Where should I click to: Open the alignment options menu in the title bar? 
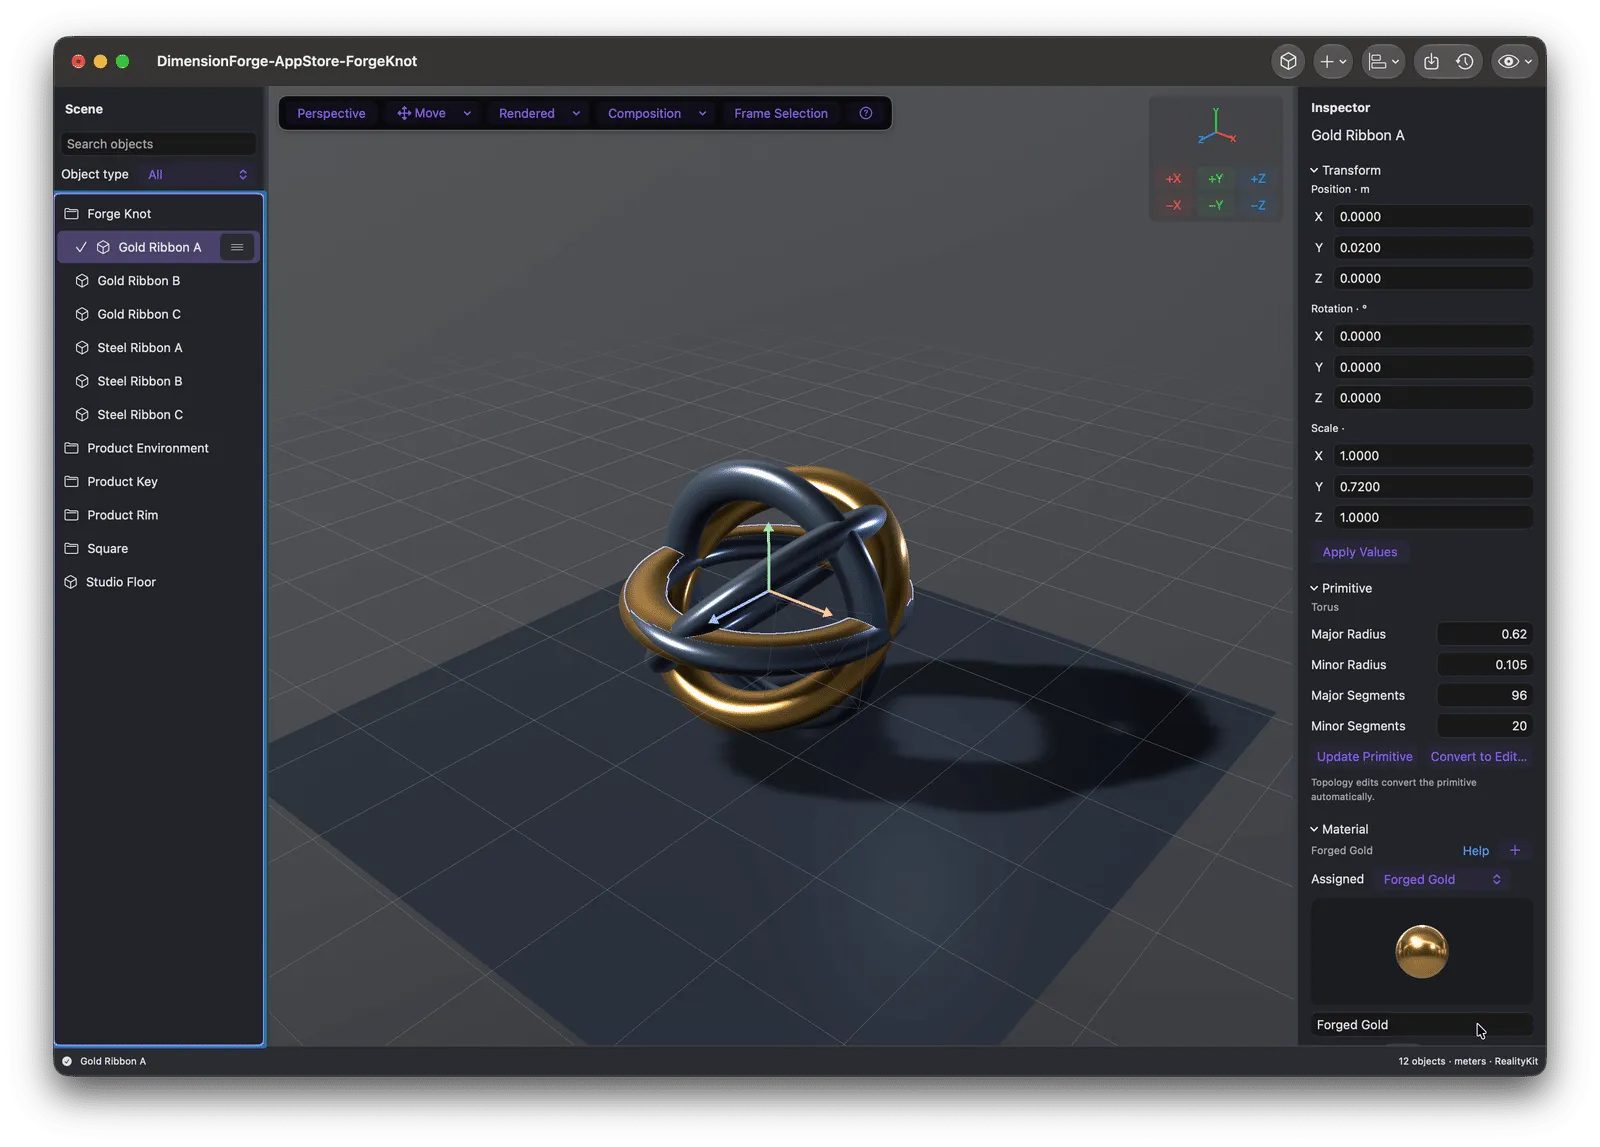1383,62
